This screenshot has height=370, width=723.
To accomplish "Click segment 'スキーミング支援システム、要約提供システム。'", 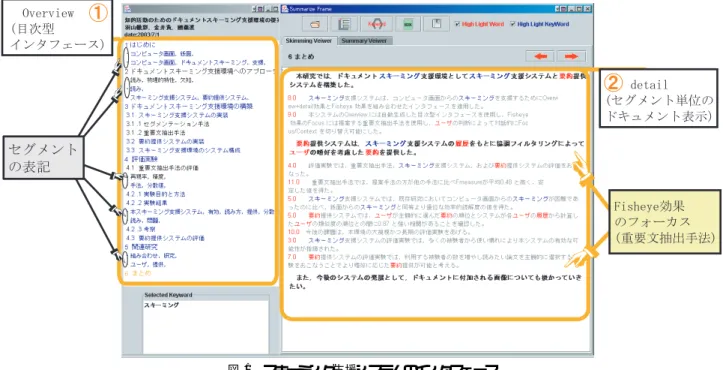I will [x=190, y=97].
